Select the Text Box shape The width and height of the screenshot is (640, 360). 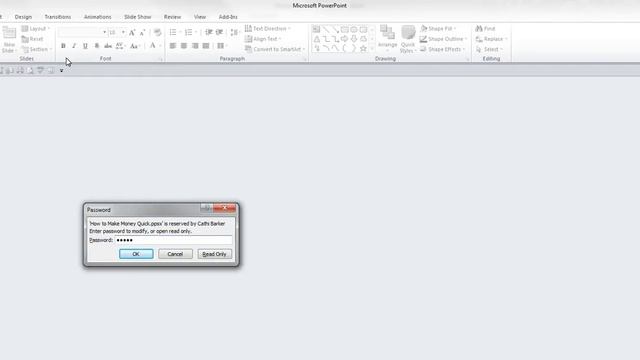click(316, 29)
